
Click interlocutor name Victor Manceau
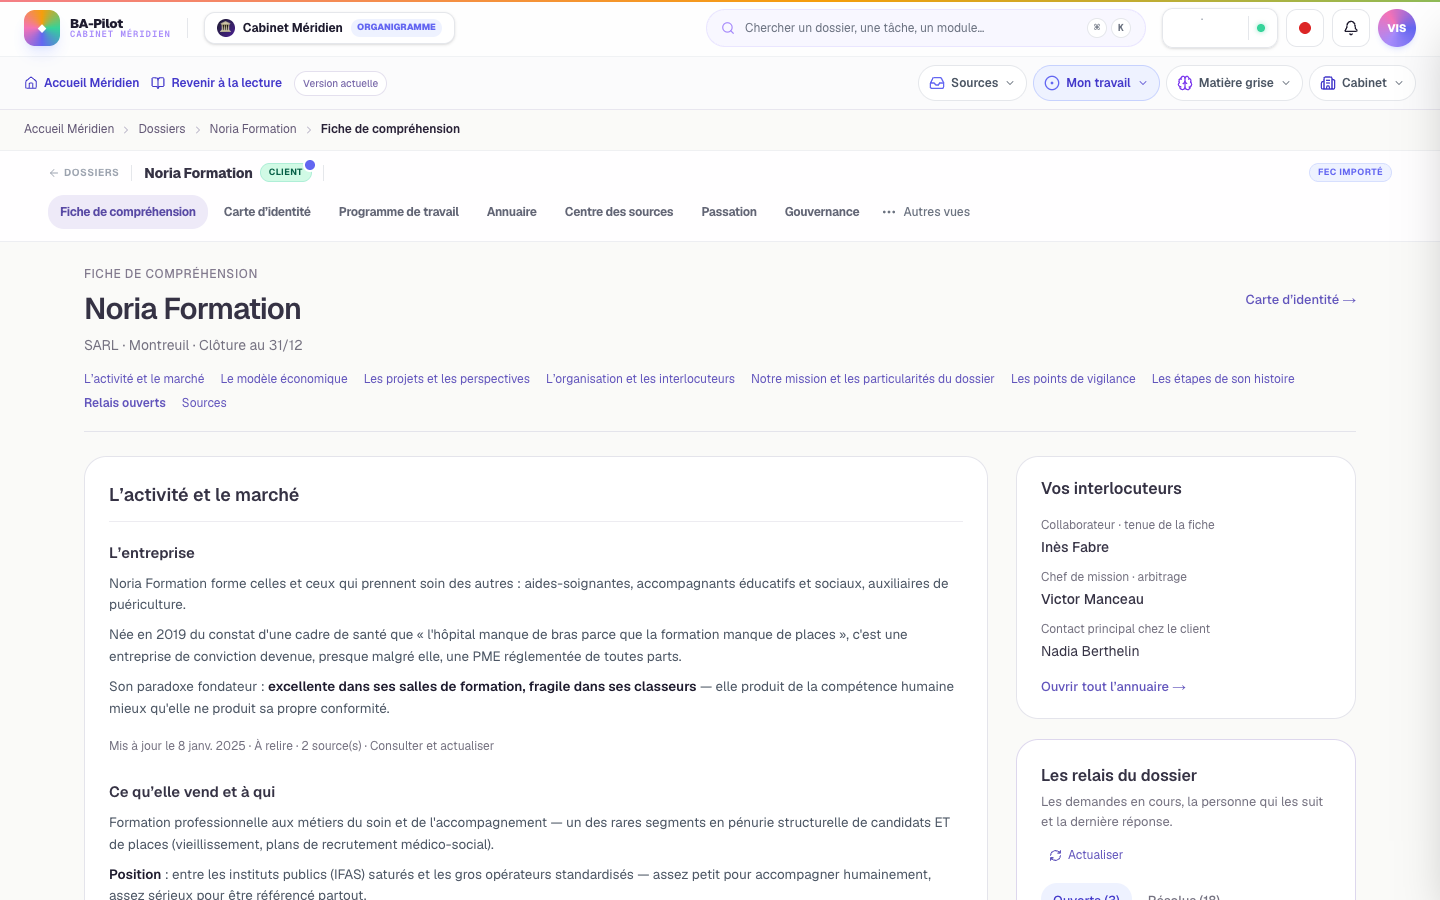point(1092,599)
